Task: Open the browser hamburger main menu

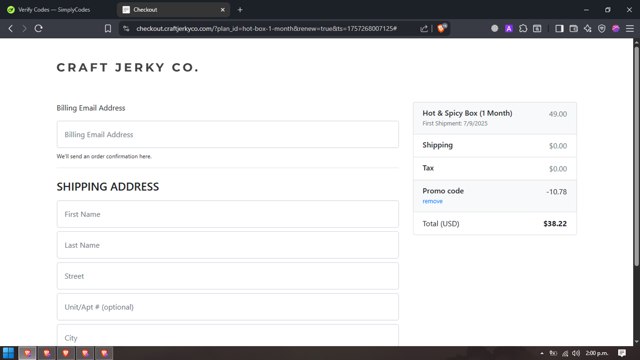Action: [x=630, y=29]
